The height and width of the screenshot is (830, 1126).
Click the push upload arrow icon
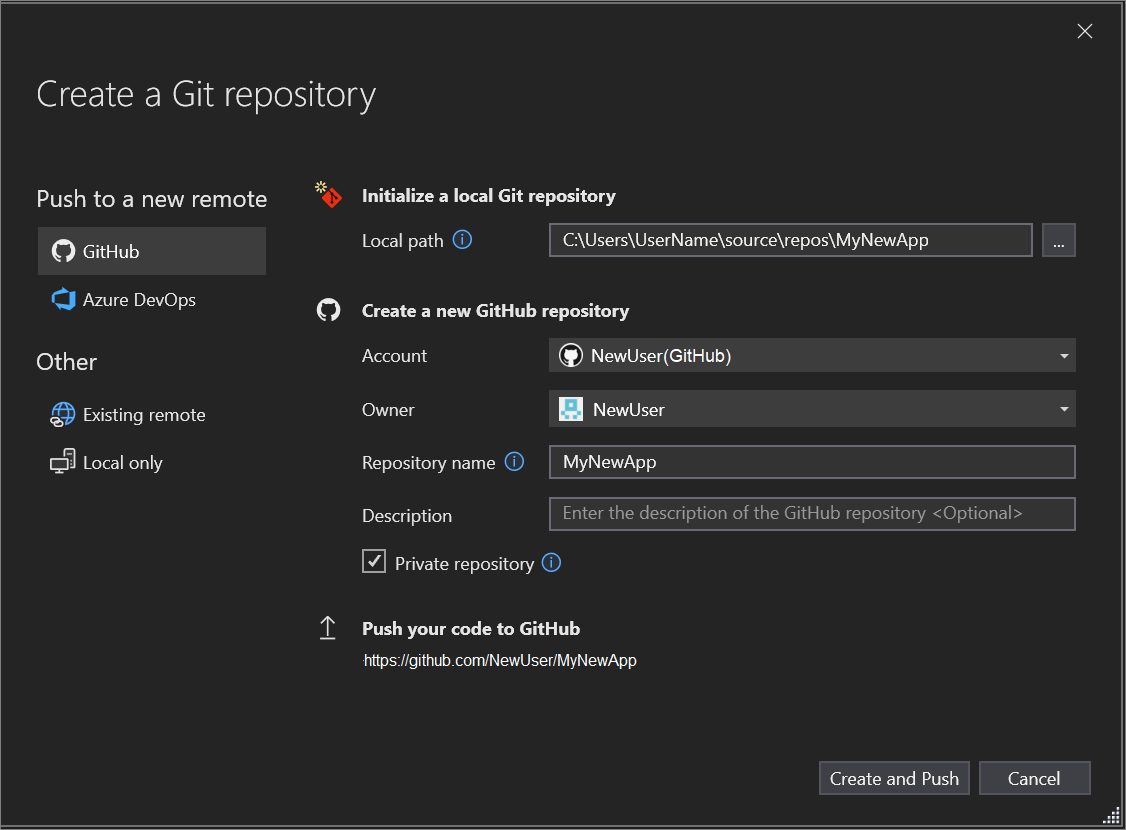point(328,628)
